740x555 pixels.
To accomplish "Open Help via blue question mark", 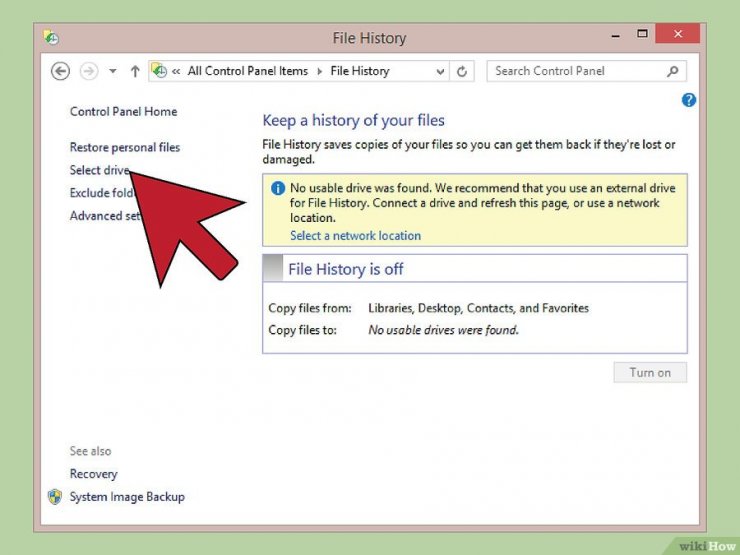I will click(x=689, y=100).
